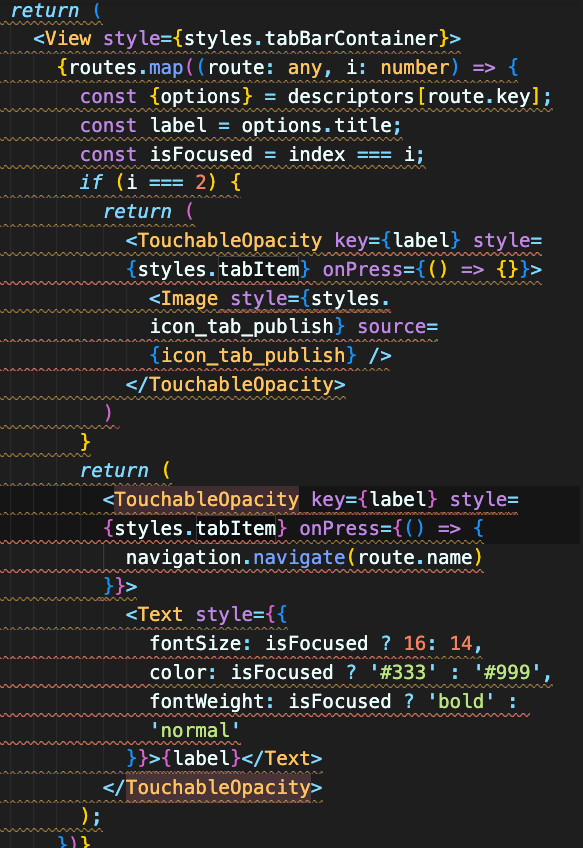Click 'title' in options.title
583x848 pixels.
point(363,125)
